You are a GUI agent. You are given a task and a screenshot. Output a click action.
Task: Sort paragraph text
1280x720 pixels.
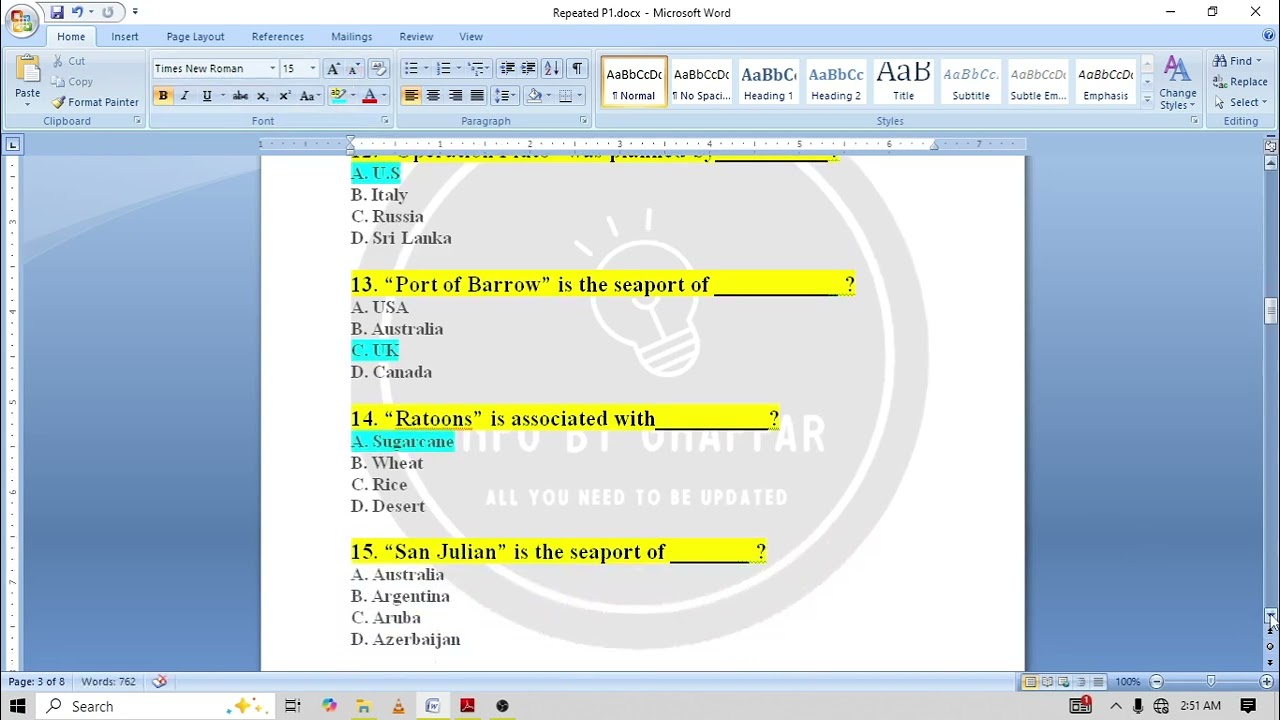[x=551, y=68]
